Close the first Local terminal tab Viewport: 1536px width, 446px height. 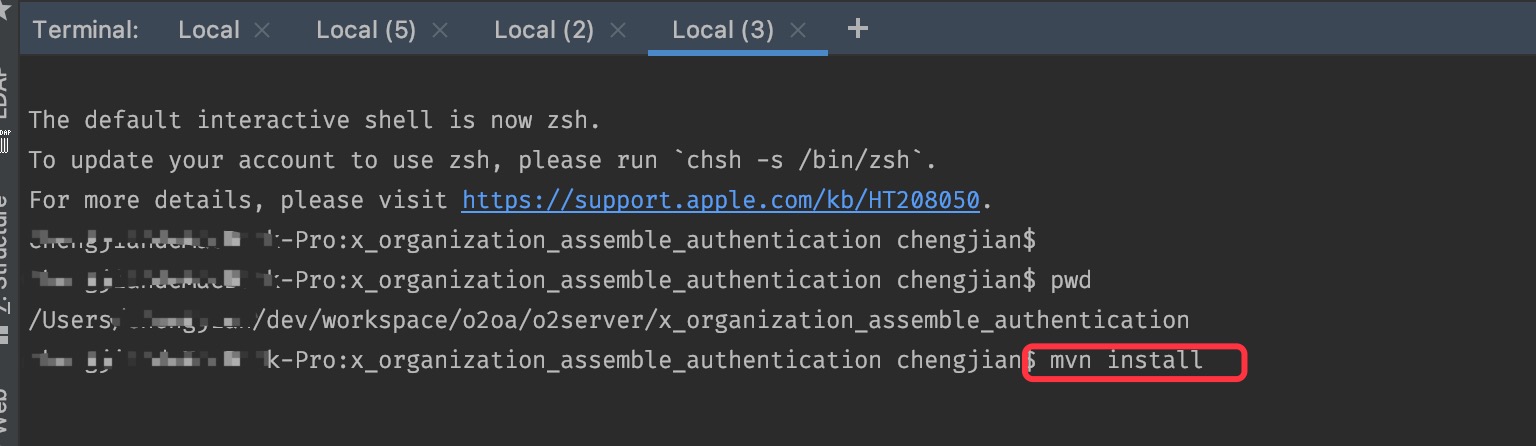click(262, 30)
